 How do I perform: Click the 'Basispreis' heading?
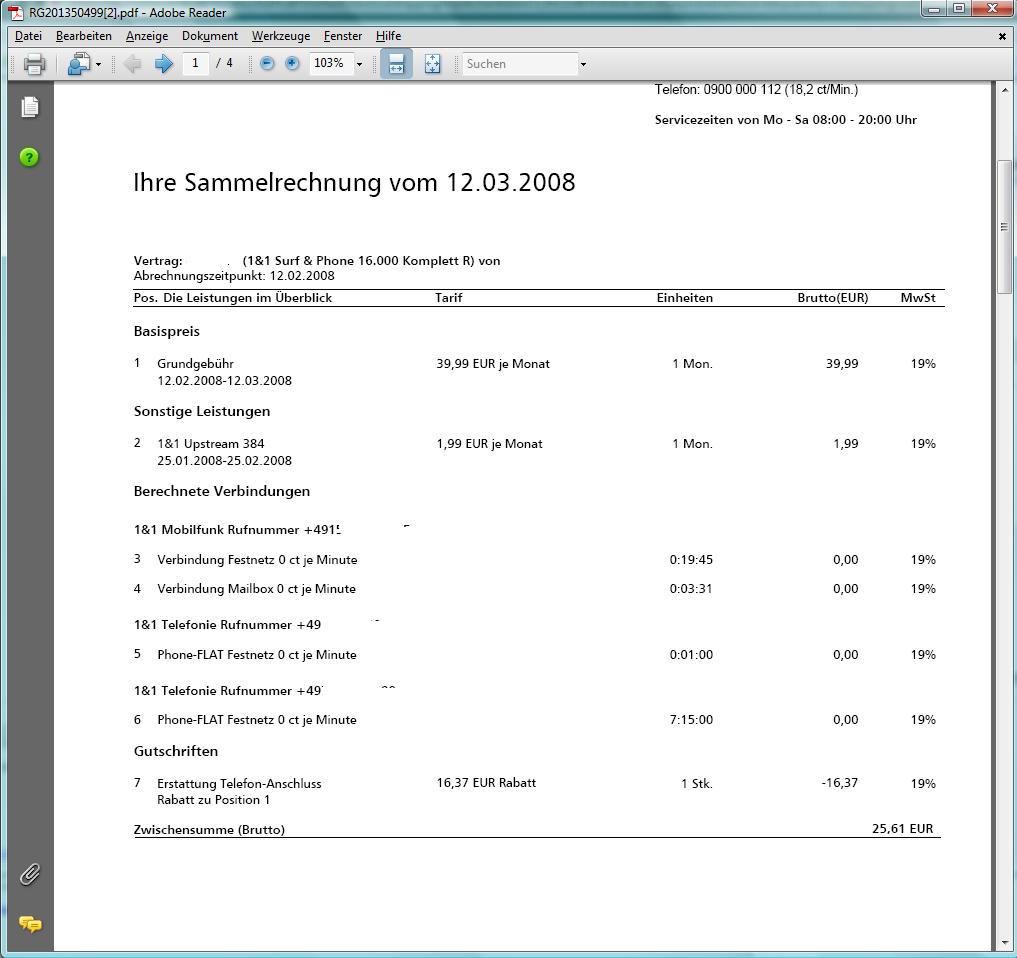[x=167, y=331]
